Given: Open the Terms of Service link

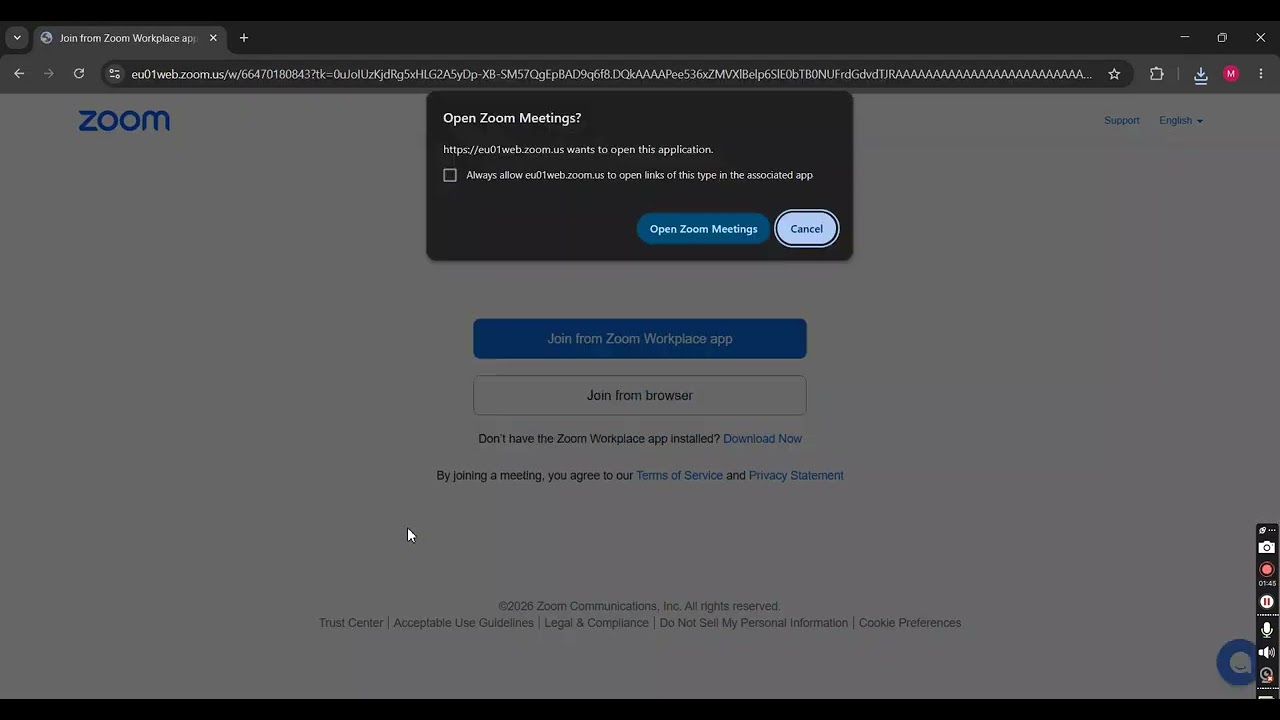Looking at the screenshot, I should 680,476.
